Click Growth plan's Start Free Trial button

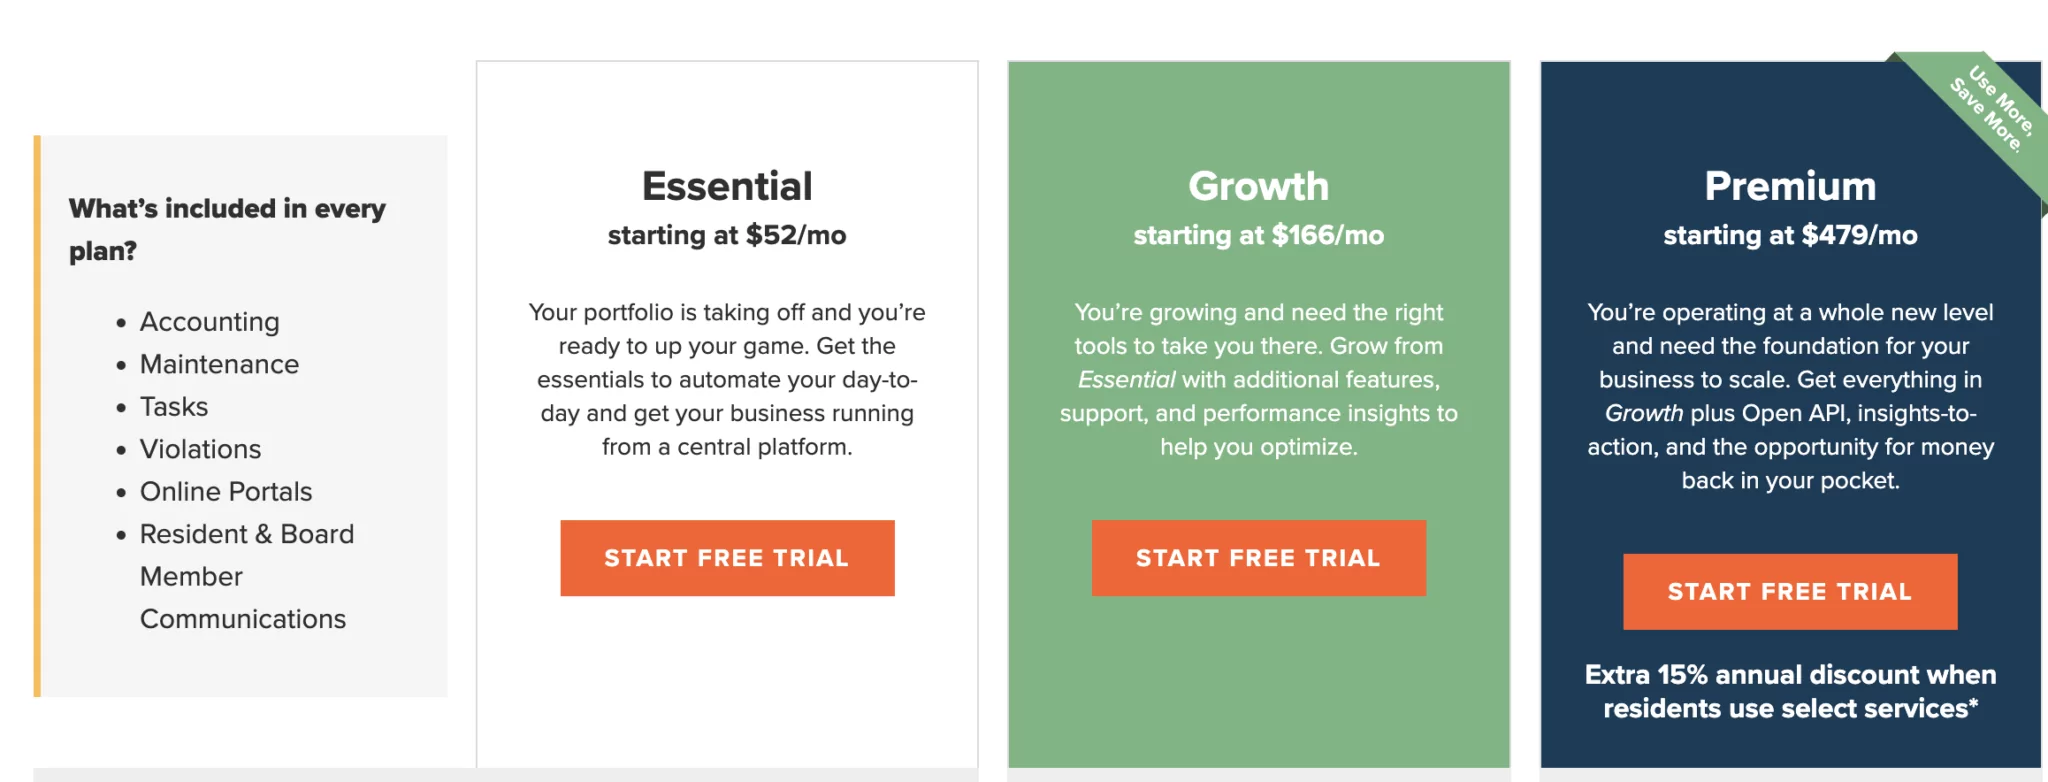[1258, 558]
